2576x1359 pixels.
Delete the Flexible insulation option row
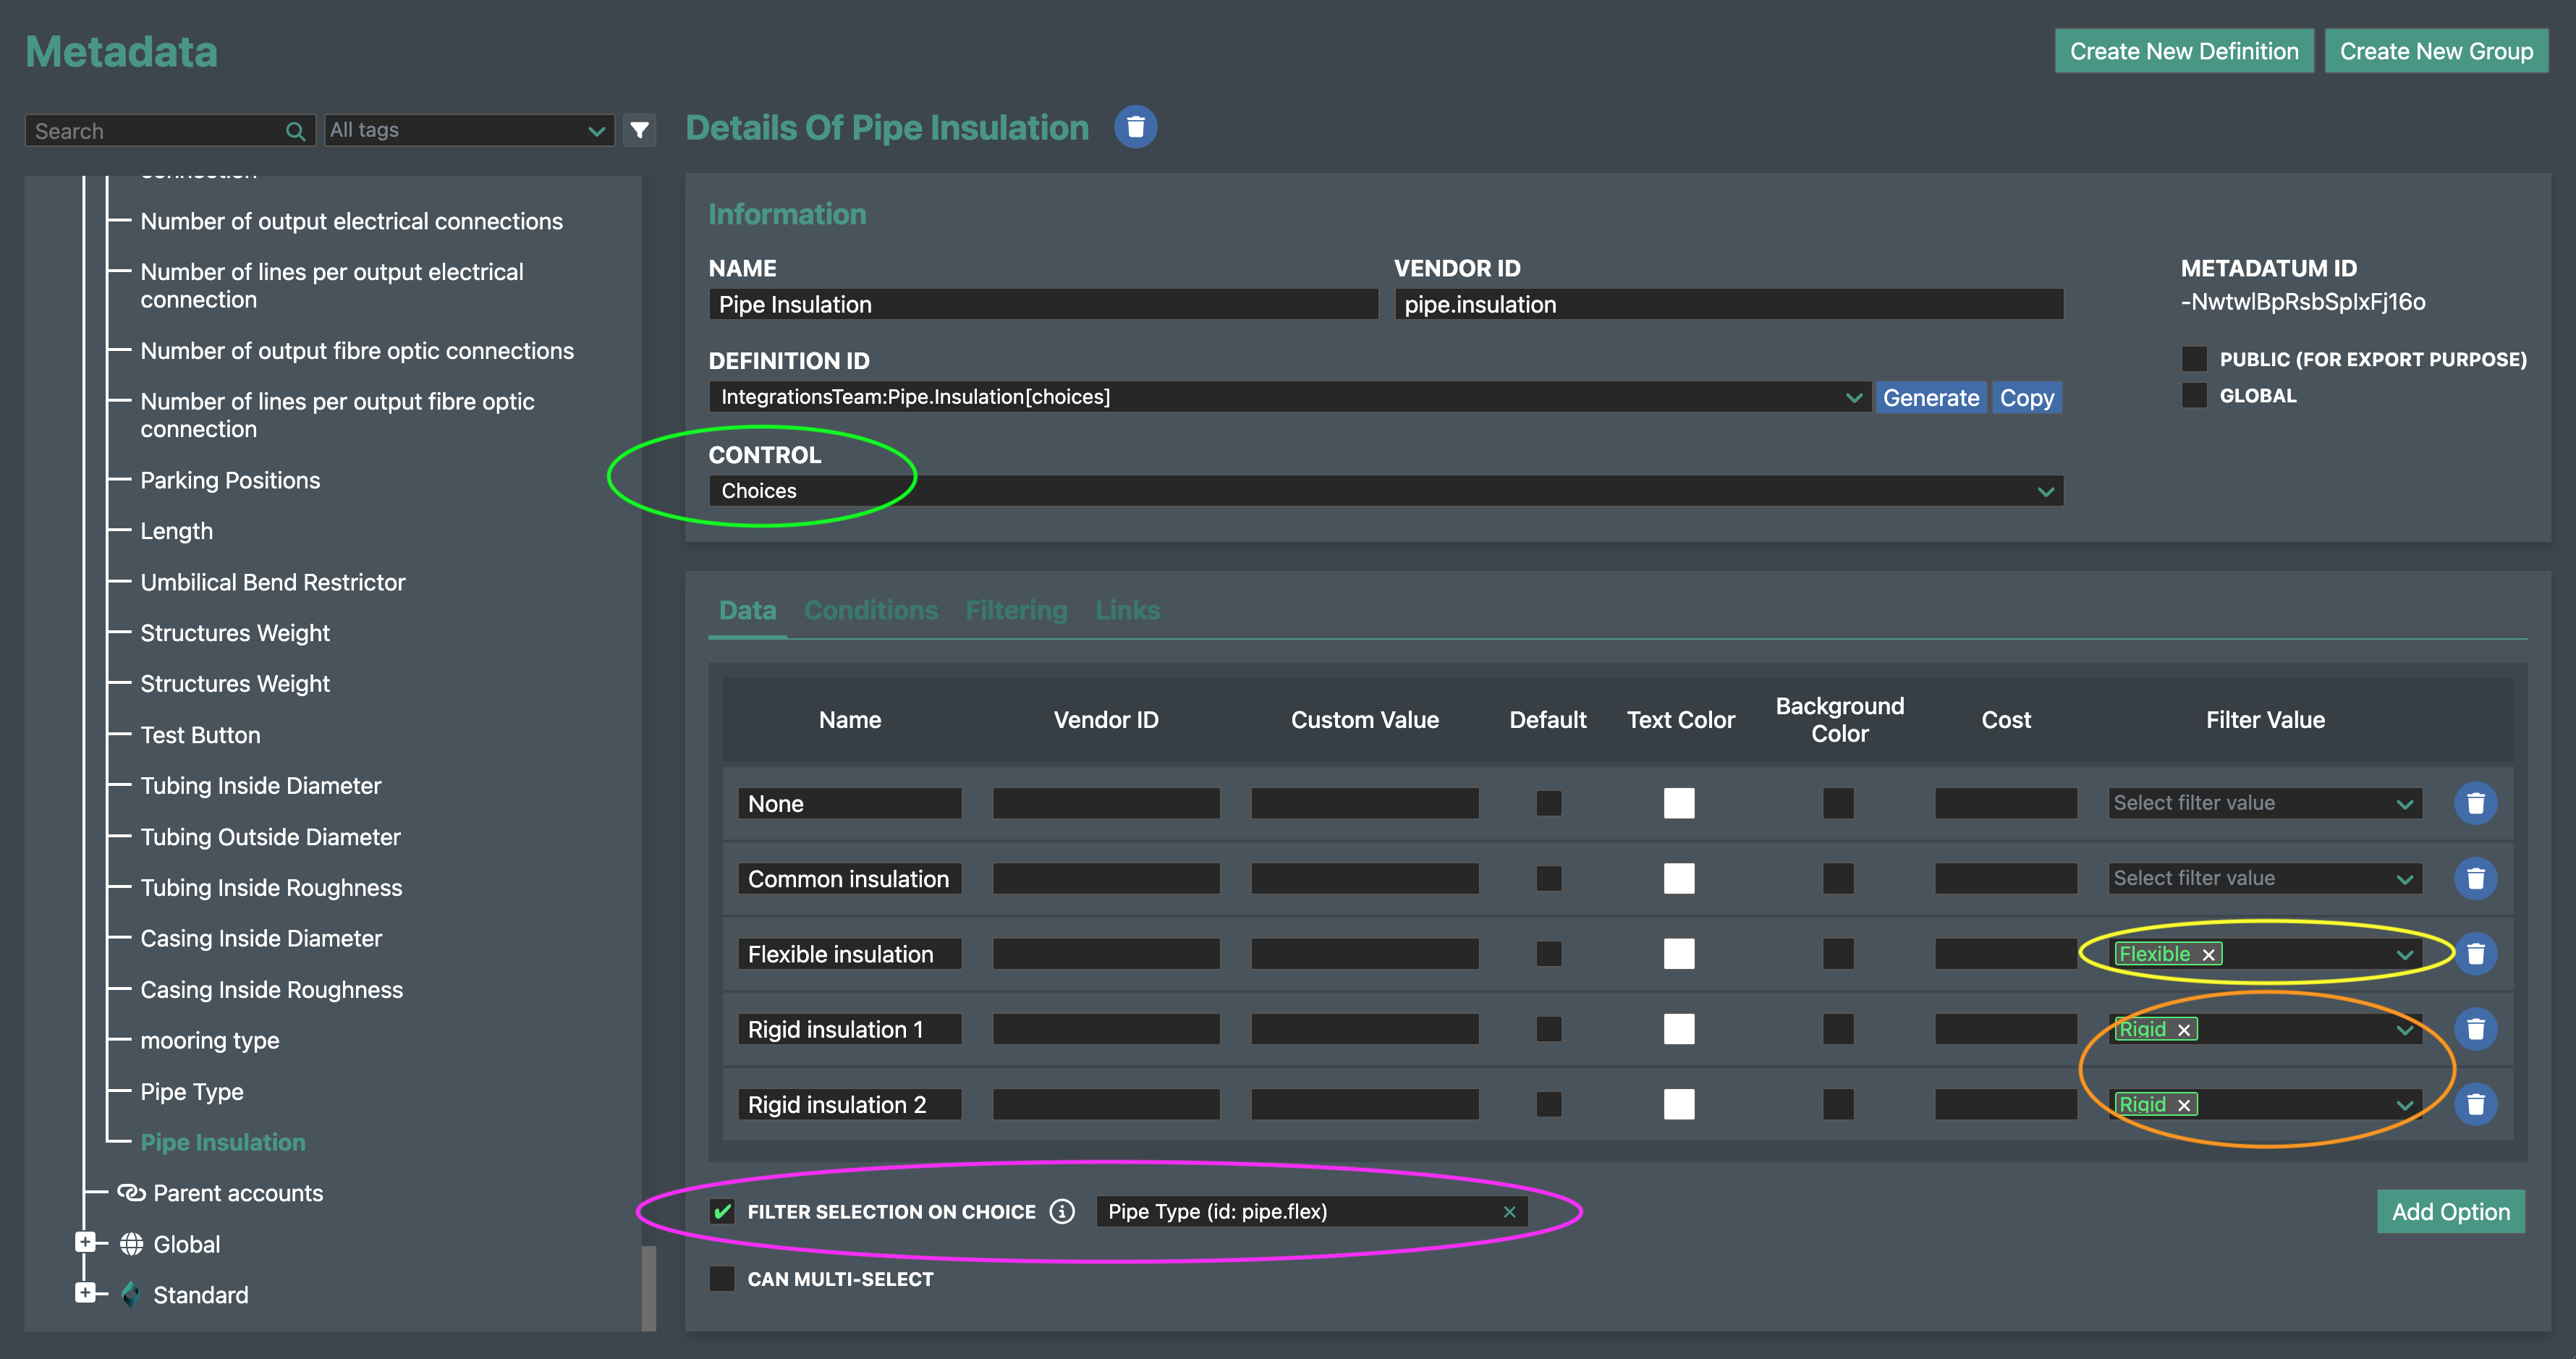point(2475,954)
